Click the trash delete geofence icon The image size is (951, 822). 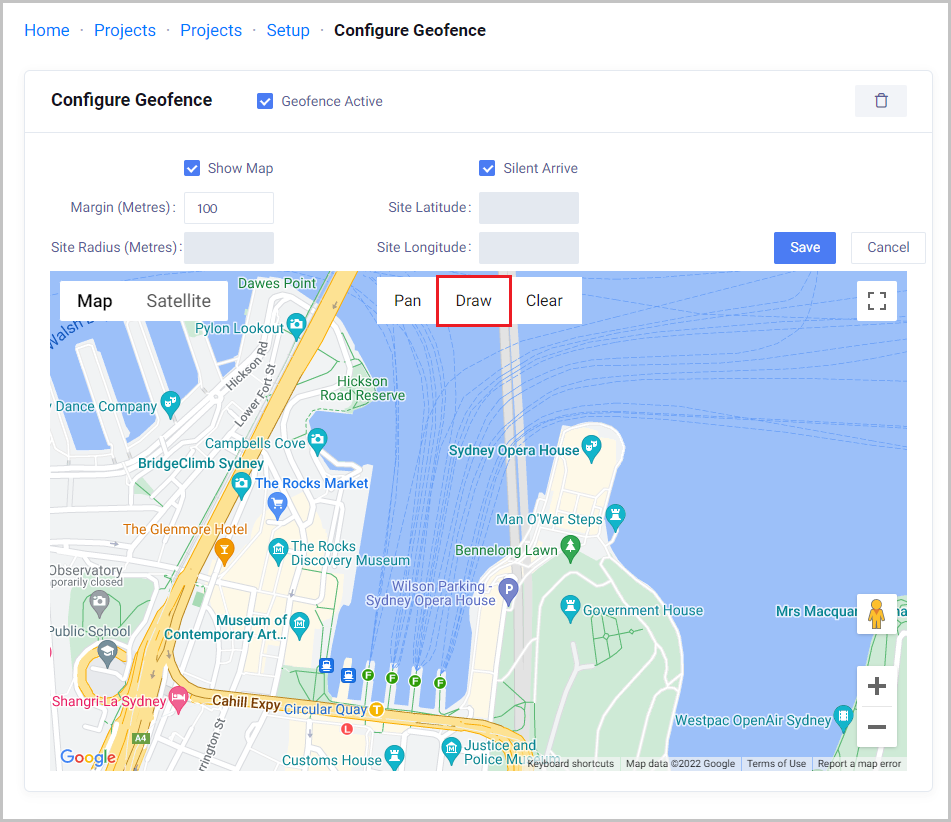pos(880,101)
